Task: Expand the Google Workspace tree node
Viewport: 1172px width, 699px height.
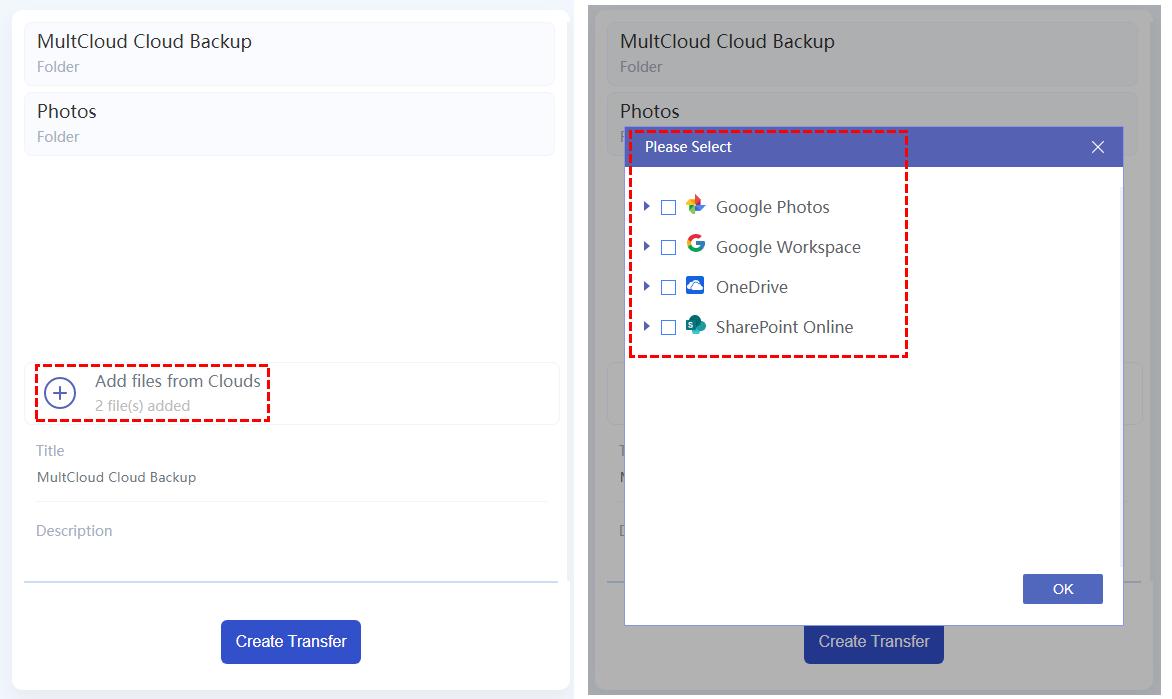Action: pyautogui.click(x=647, y=246)
